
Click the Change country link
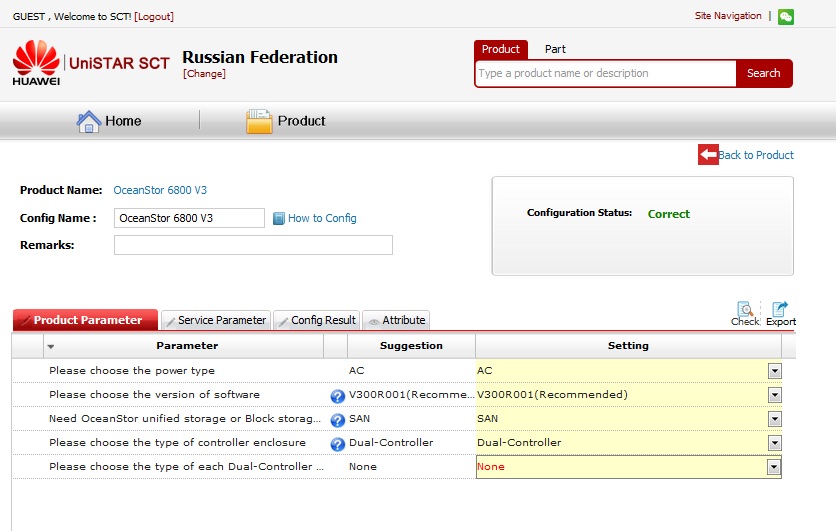(204, 74)
